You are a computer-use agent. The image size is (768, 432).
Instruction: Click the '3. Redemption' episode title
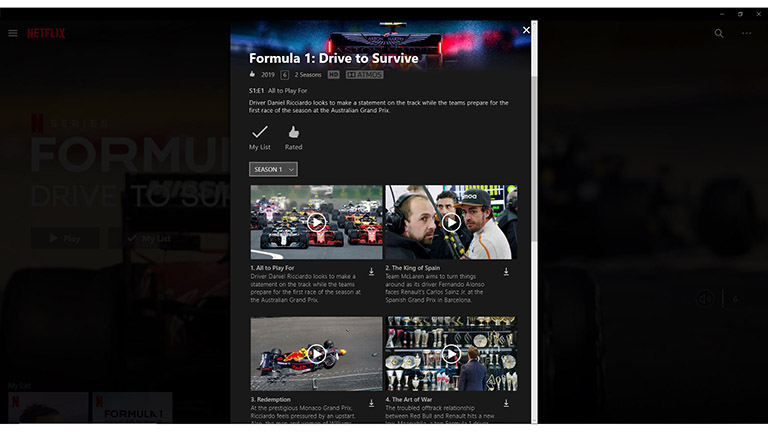tap(270, 400)
